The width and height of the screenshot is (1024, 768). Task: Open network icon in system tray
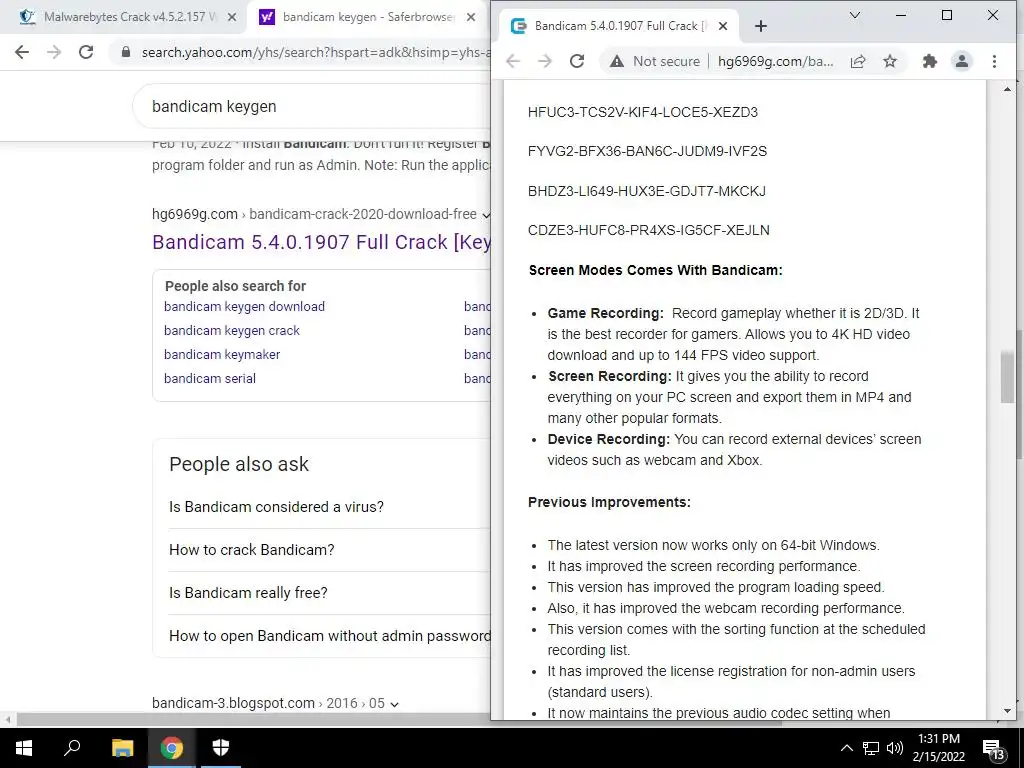[871, 748]
